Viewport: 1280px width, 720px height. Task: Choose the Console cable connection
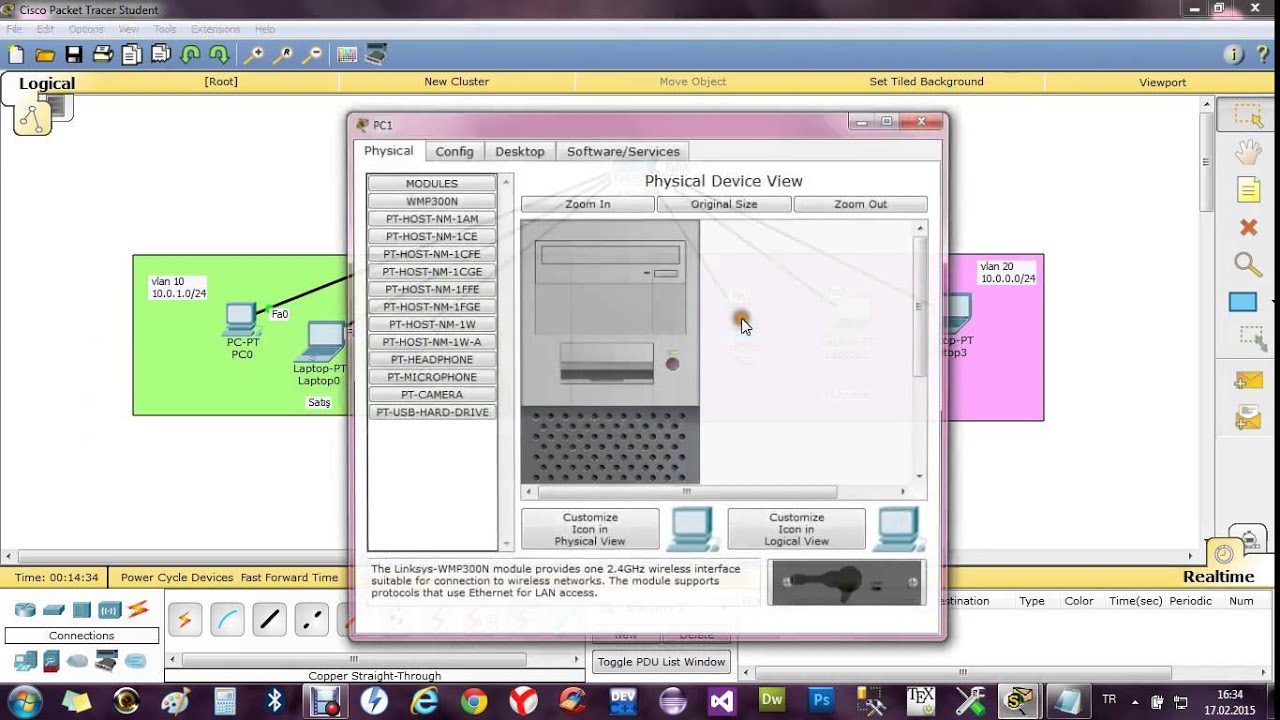[x=227, y=621]
